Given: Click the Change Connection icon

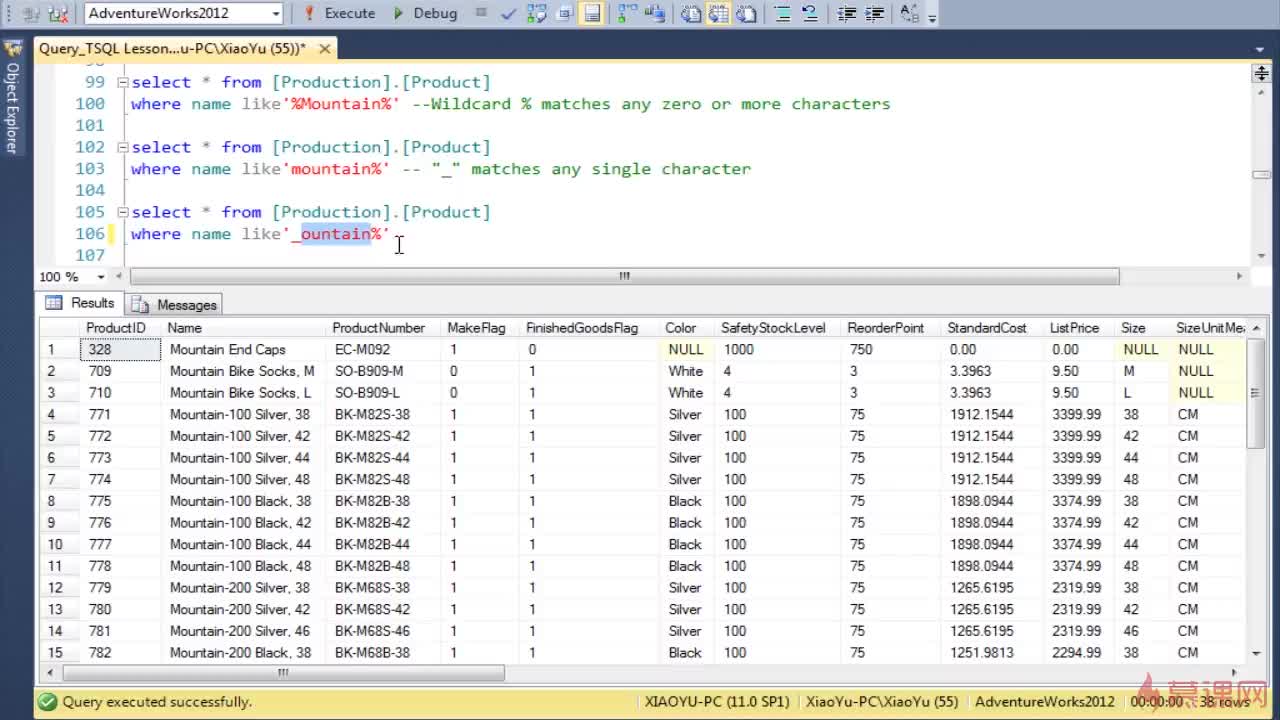Looking at the screenshot, I should coord(59,13).
